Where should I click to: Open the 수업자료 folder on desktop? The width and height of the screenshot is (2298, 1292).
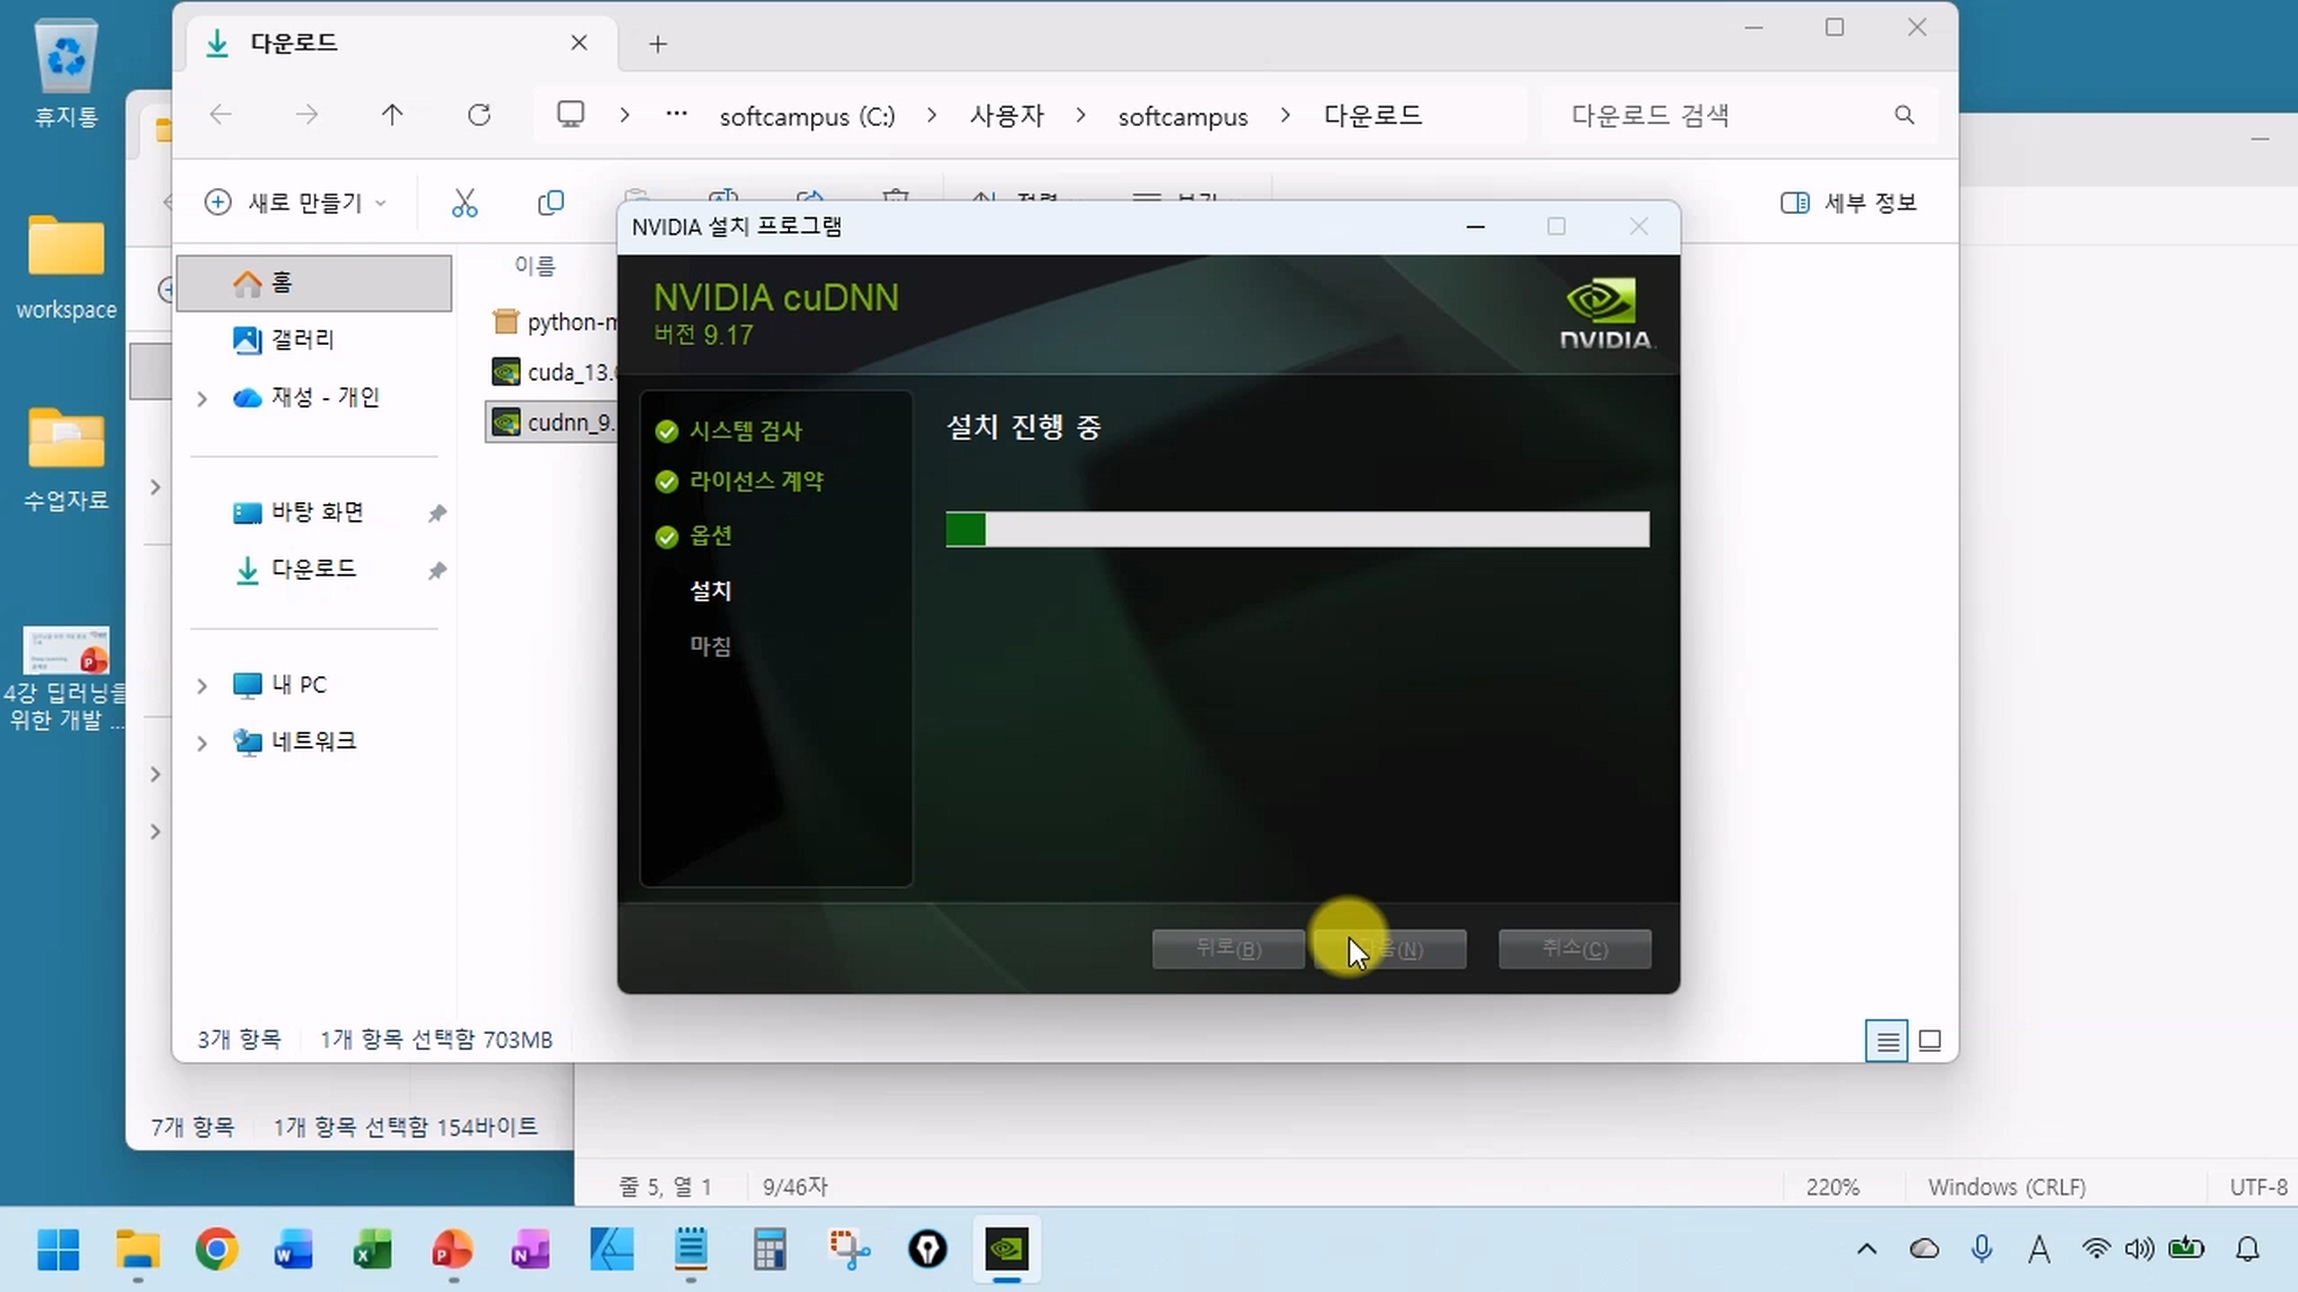point(66,458)
